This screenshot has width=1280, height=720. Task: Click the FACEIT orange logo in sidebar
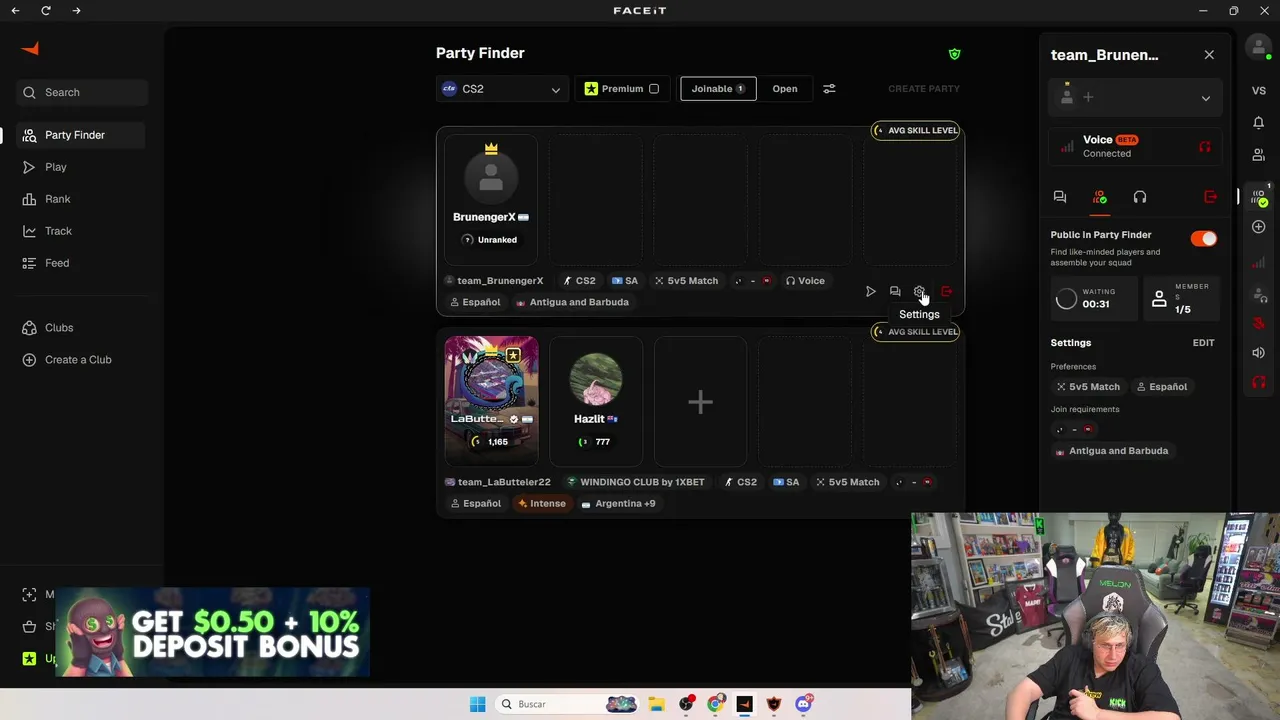click(x=31, y=49)
